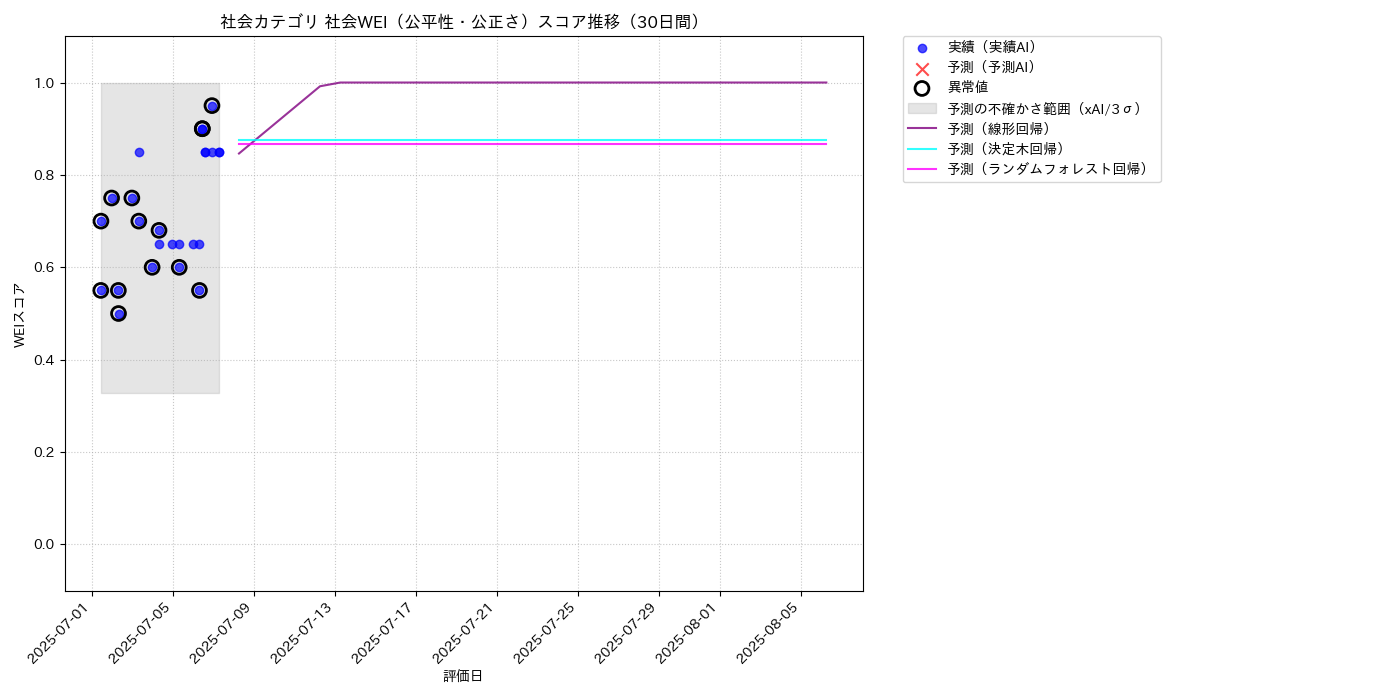Viewport: 1400px width, 700px height.
Task: Click the x-axis label 評価日
Action: (463, 676)
